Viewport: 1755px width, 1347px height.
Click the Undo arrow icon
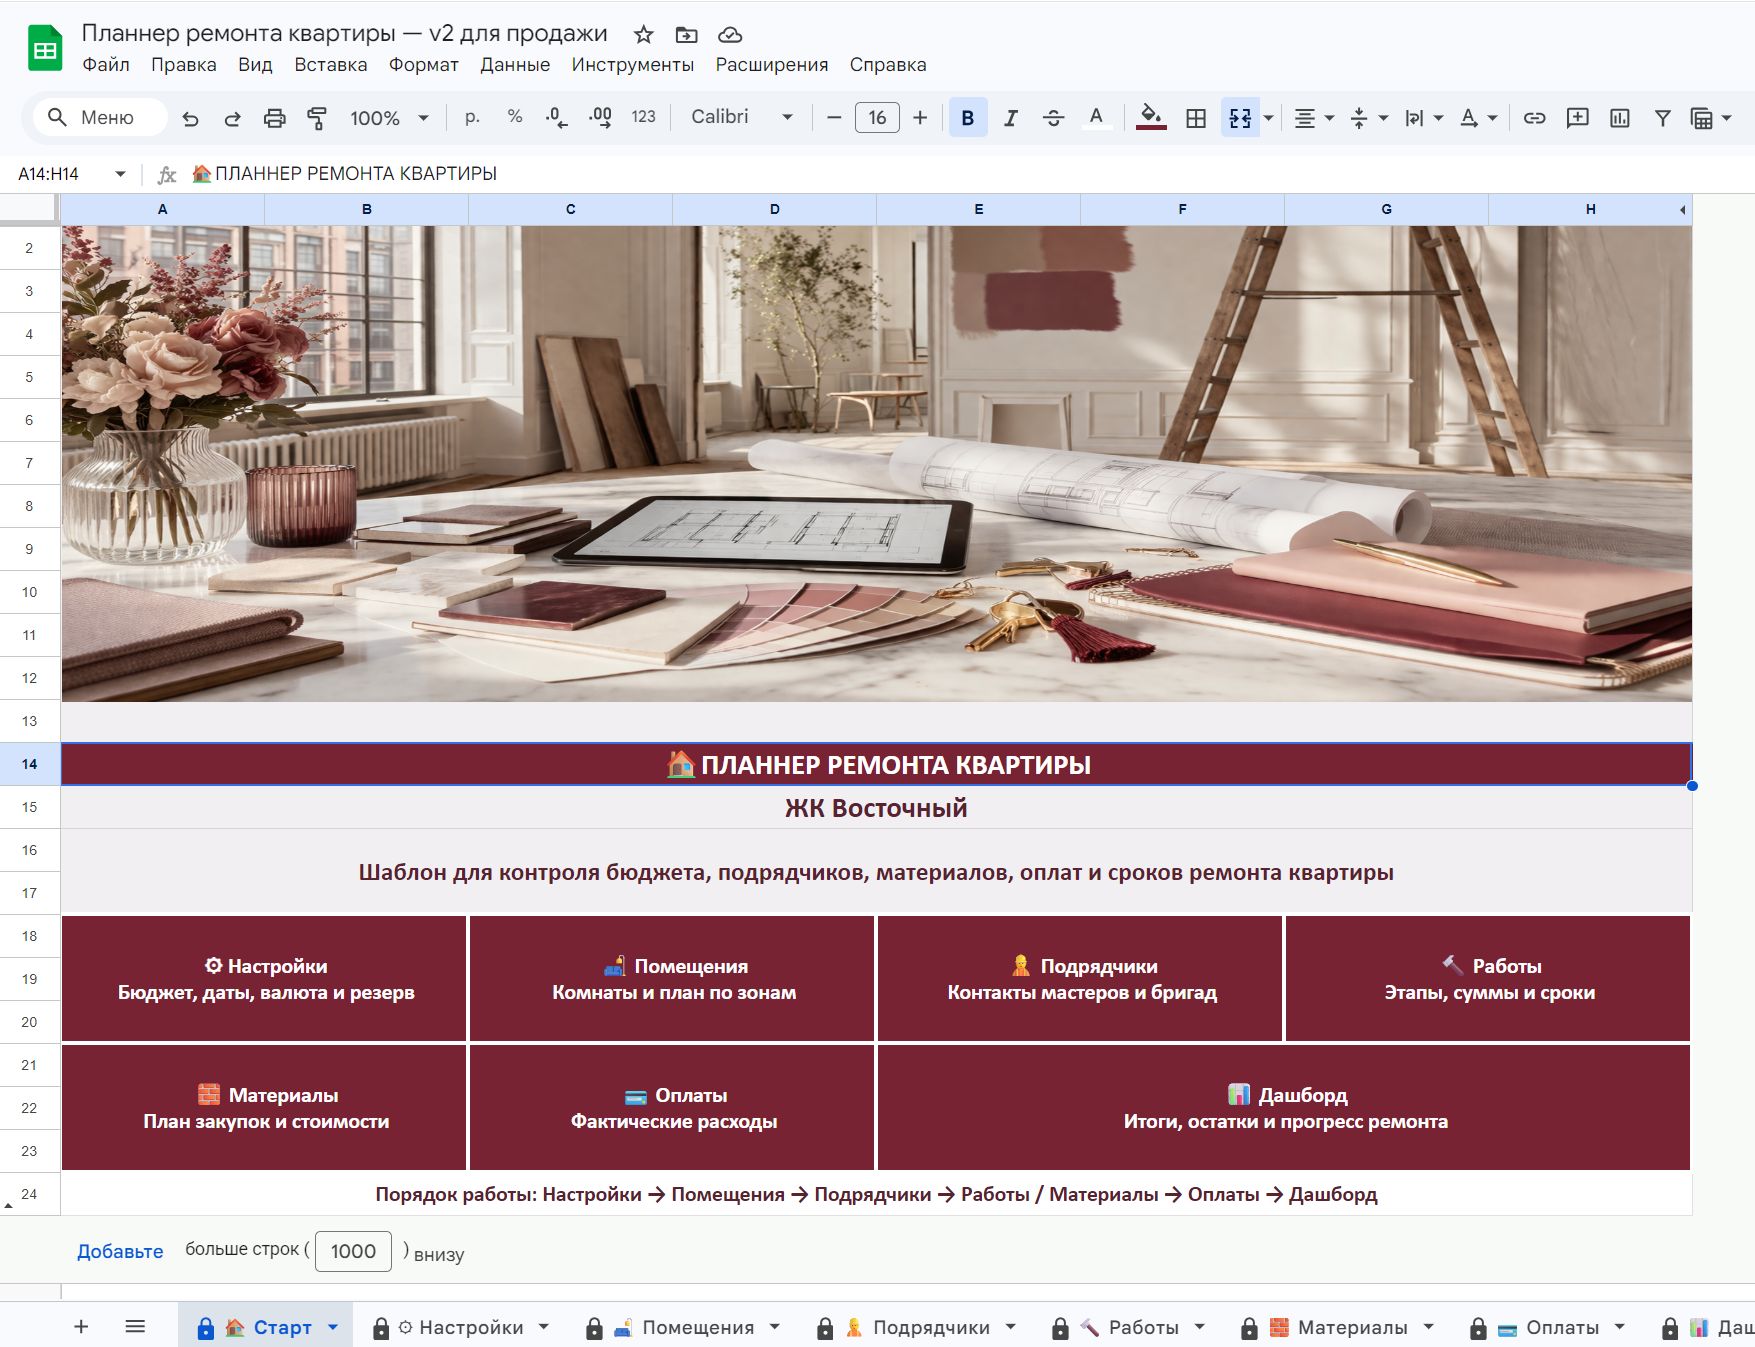190,118
